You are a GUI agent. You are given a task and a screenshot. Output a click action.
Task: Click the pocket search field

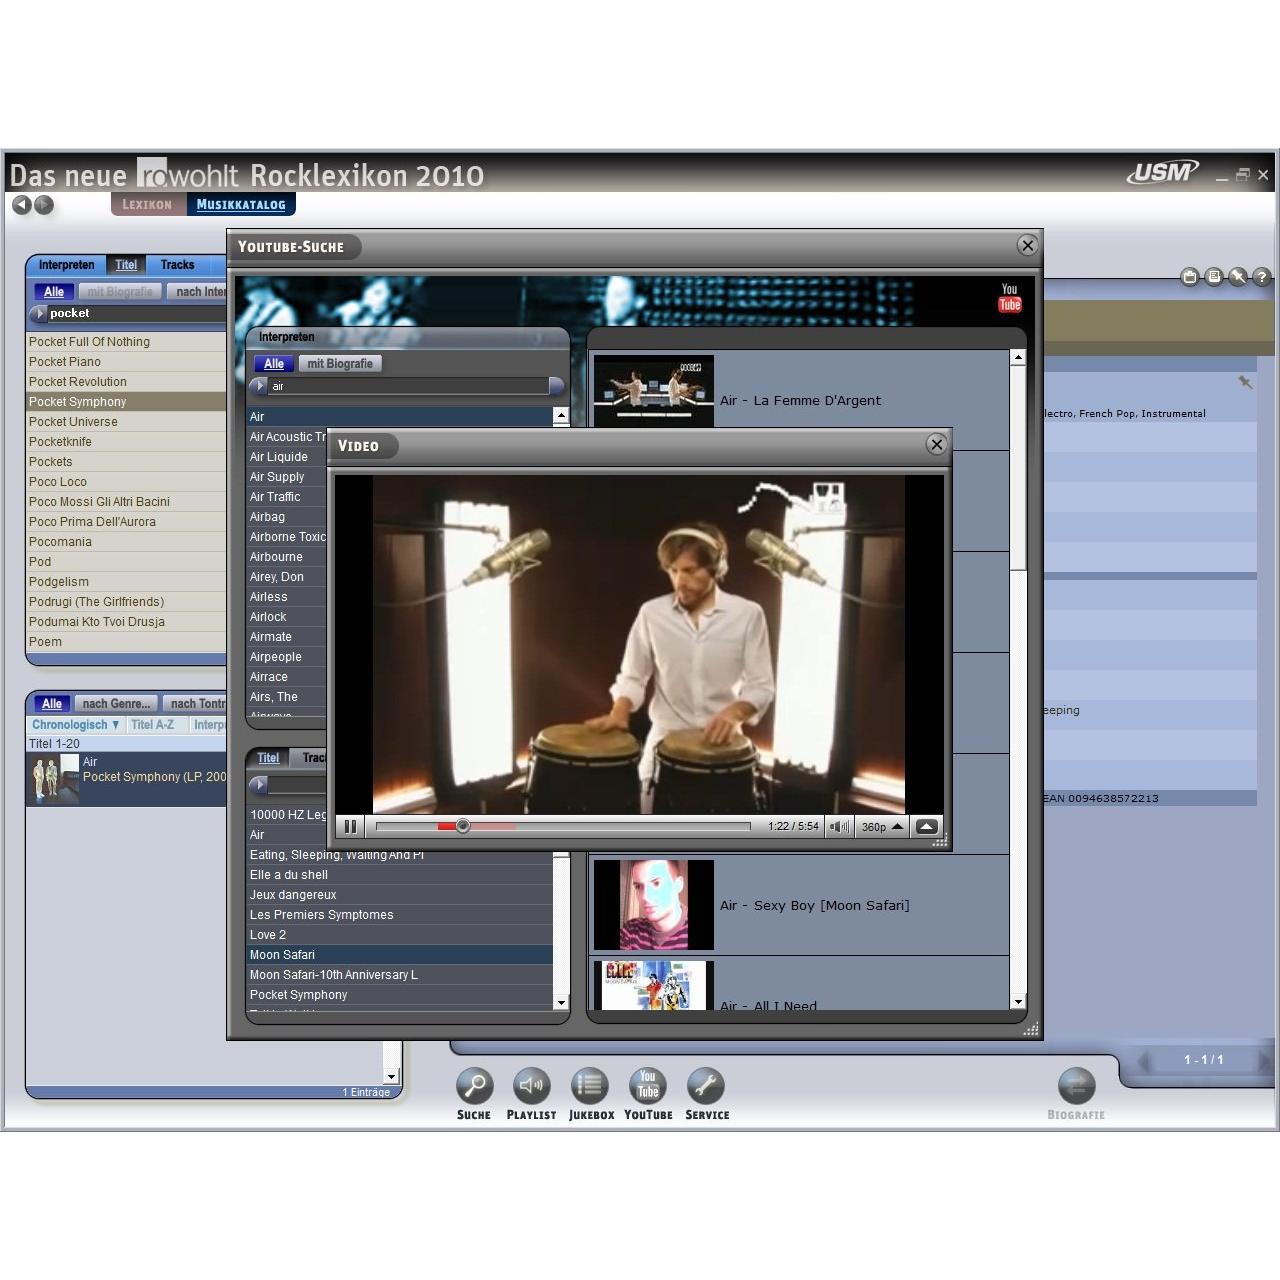[x=137, y=313]
